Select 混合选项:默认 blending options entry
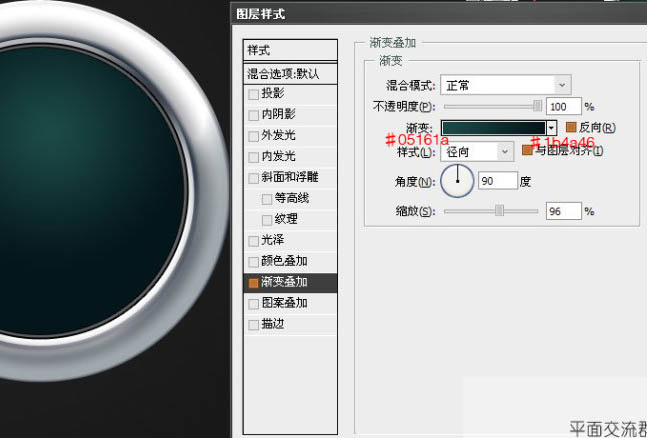The image size is (647, 438). [x=290, y=74]
